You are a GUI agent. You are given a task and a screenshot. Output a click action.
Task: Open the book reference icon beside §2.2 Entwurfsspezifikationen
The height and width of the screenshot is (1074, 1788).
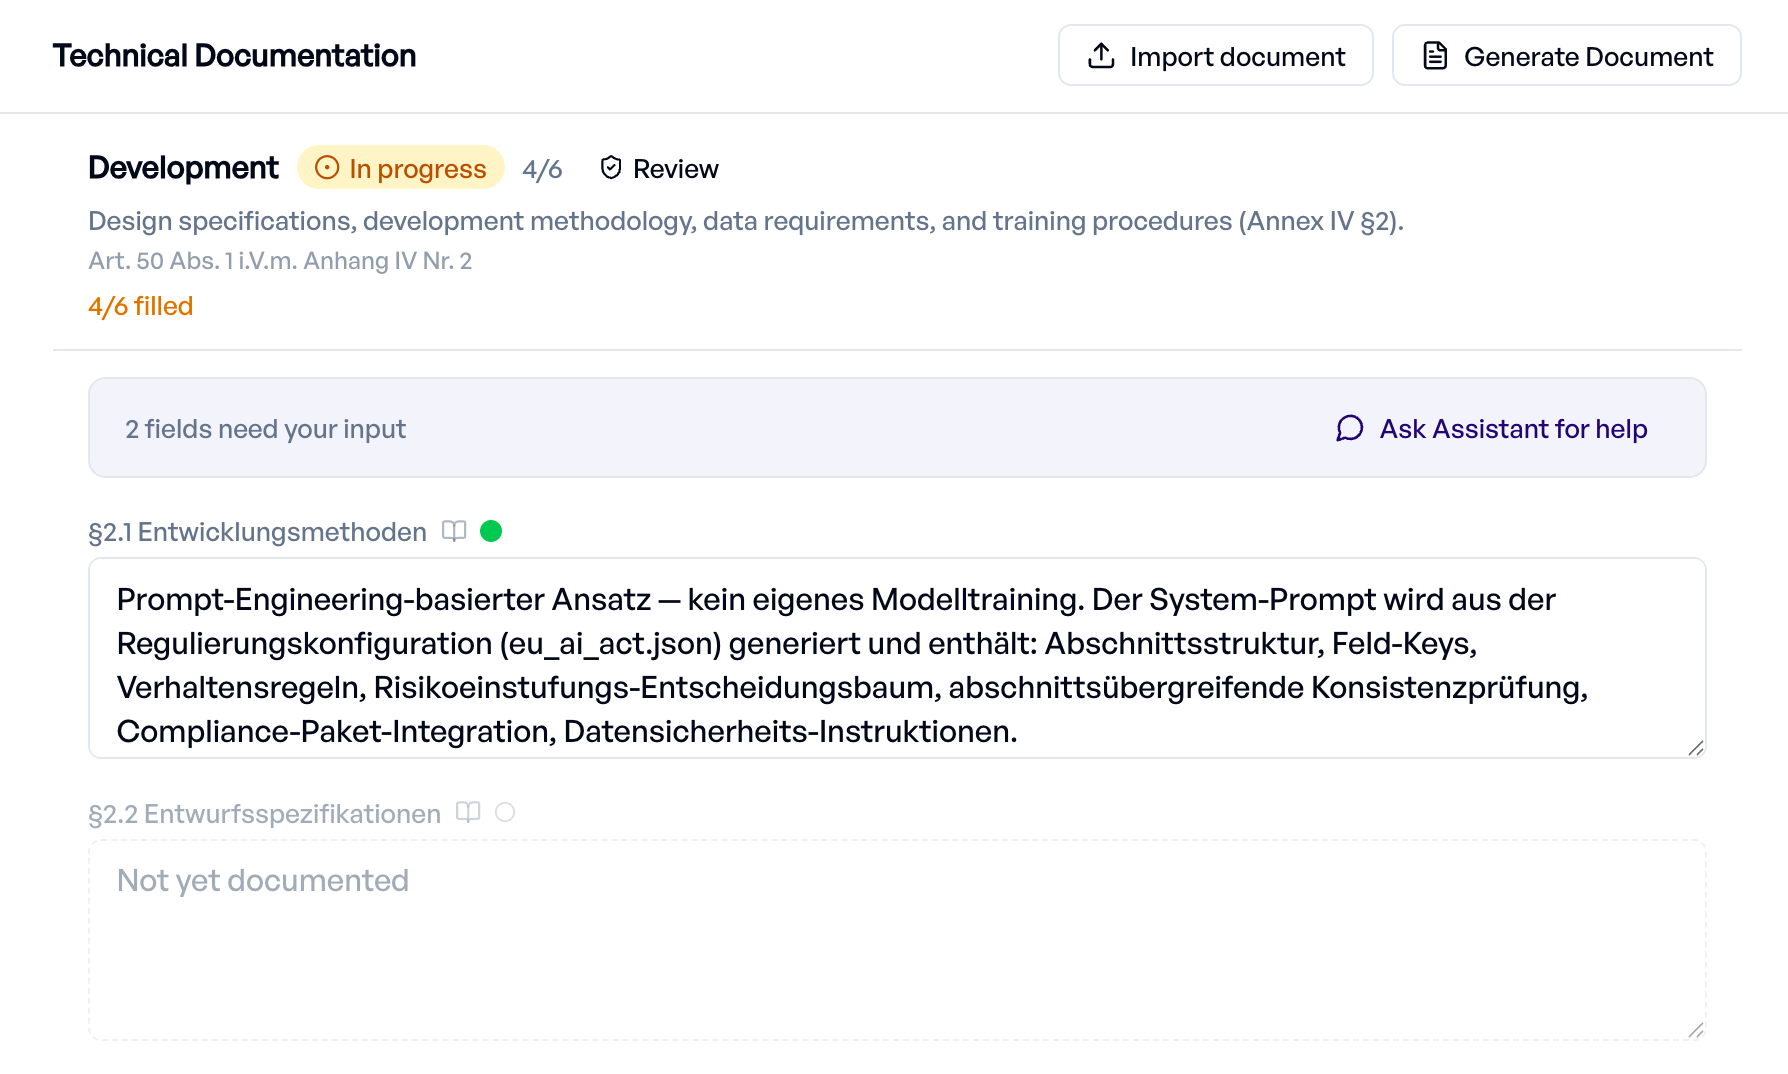pos(468,813)
